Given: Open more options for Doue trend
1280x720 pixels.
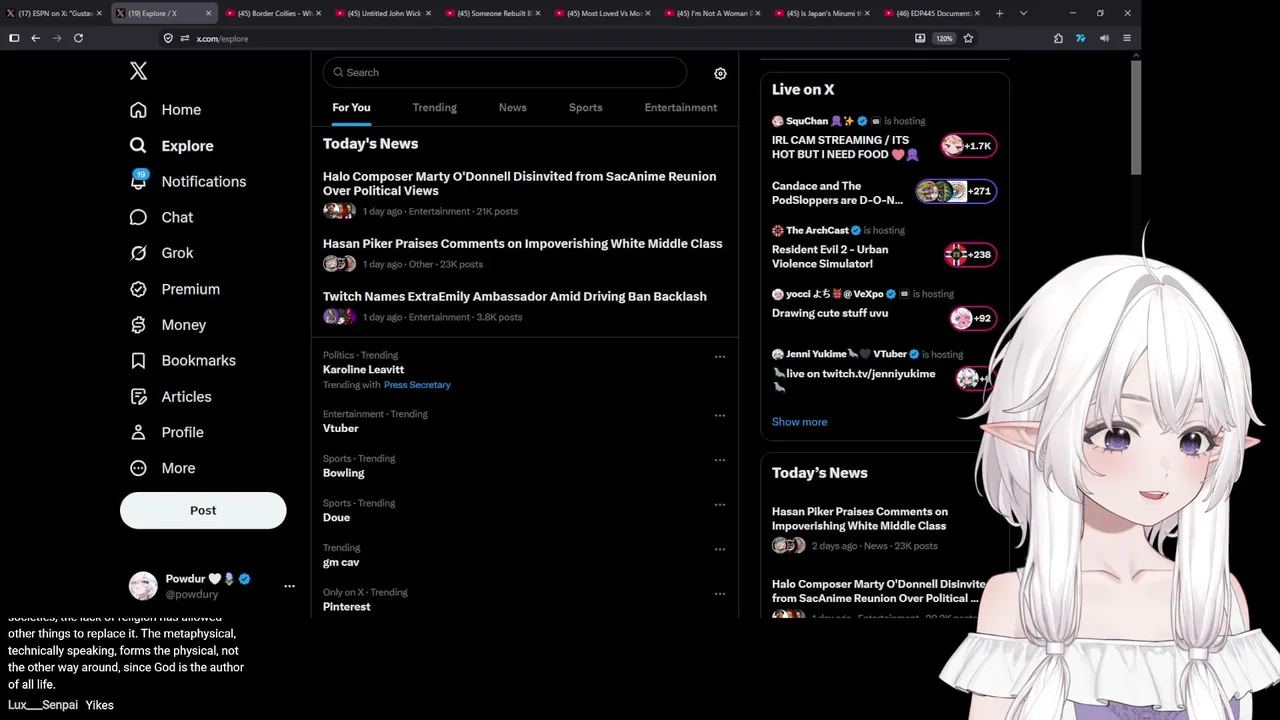Looking at the screenshot, I should point(719,505).
